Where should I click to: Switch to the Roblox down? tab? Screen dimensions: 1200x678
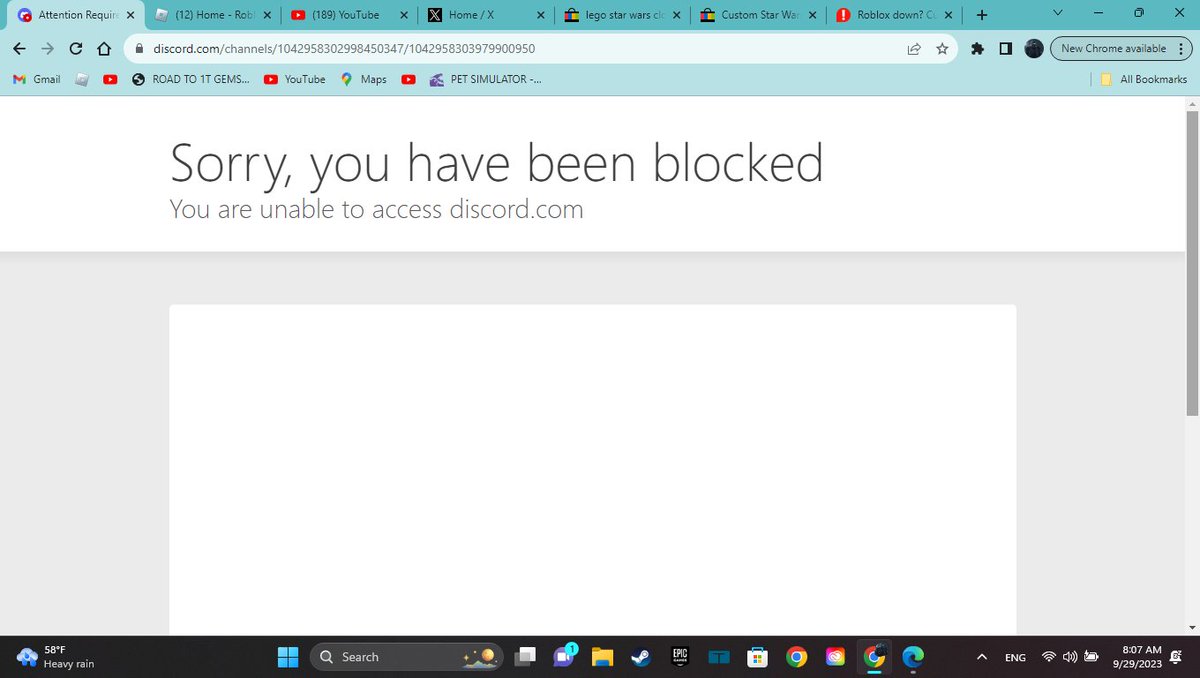(x=893, y=15)
